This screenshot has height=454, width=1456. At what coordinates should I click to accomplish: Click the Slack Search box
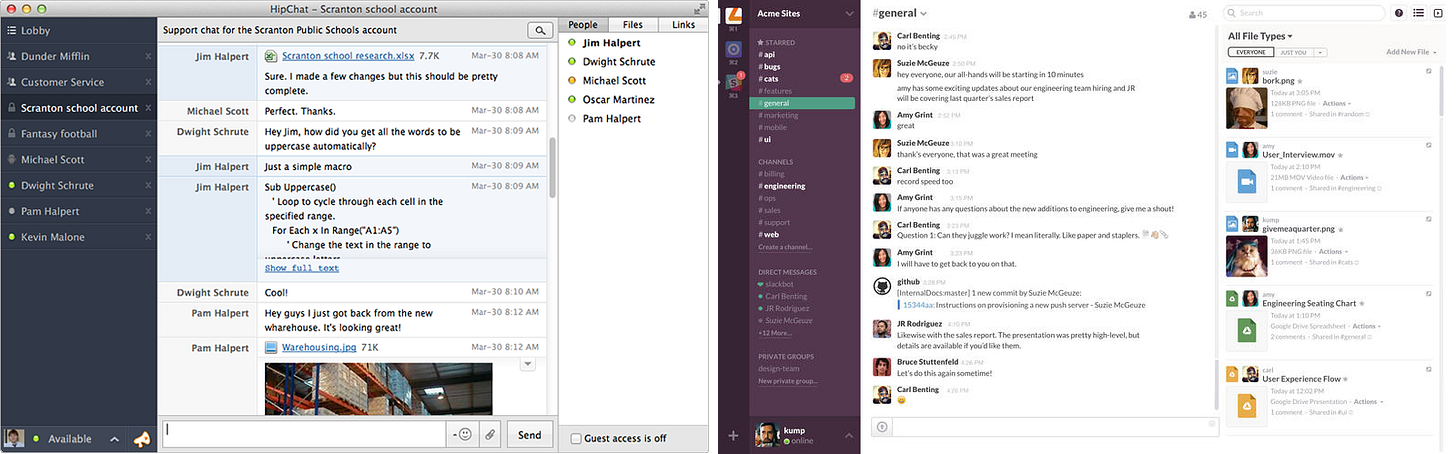click(1304, 13)
